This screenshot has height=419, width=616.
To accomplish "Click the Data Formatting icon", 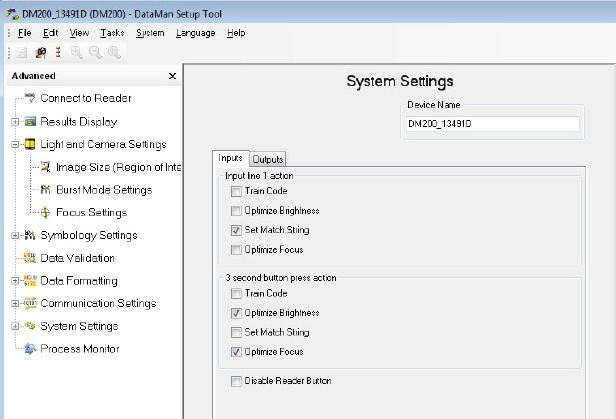I will pyautogui.click(x=30, y=280).
